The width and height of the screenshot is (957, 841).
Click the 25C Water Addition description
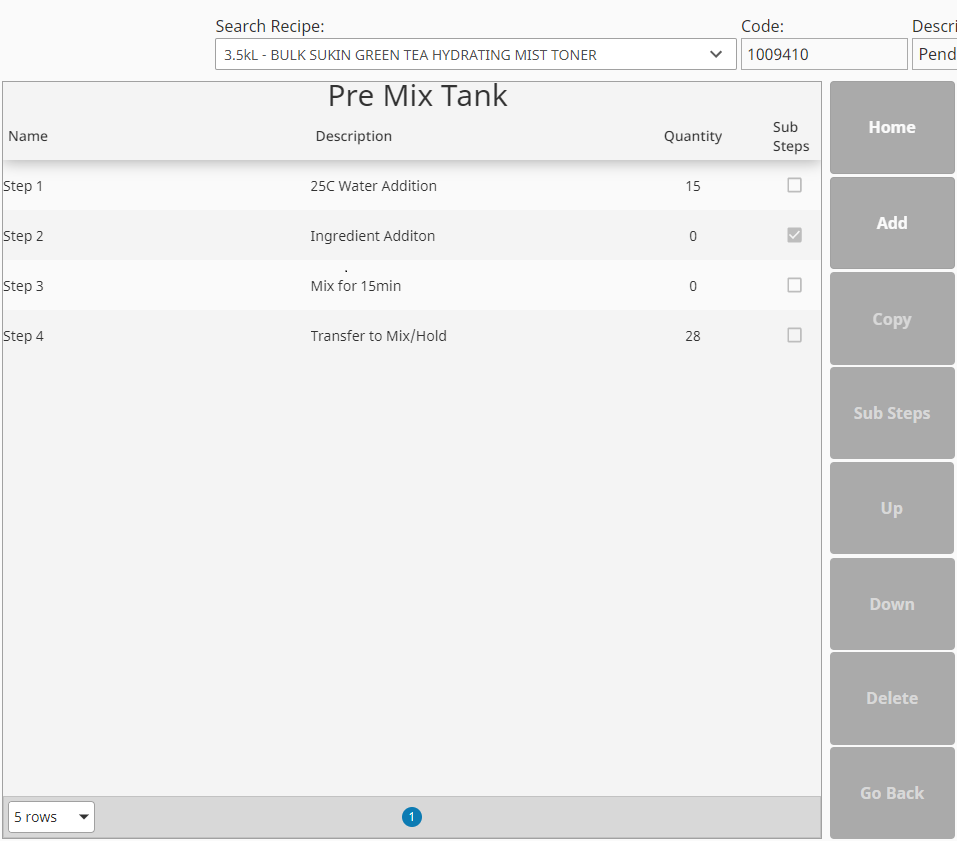(x=374, y=186)
